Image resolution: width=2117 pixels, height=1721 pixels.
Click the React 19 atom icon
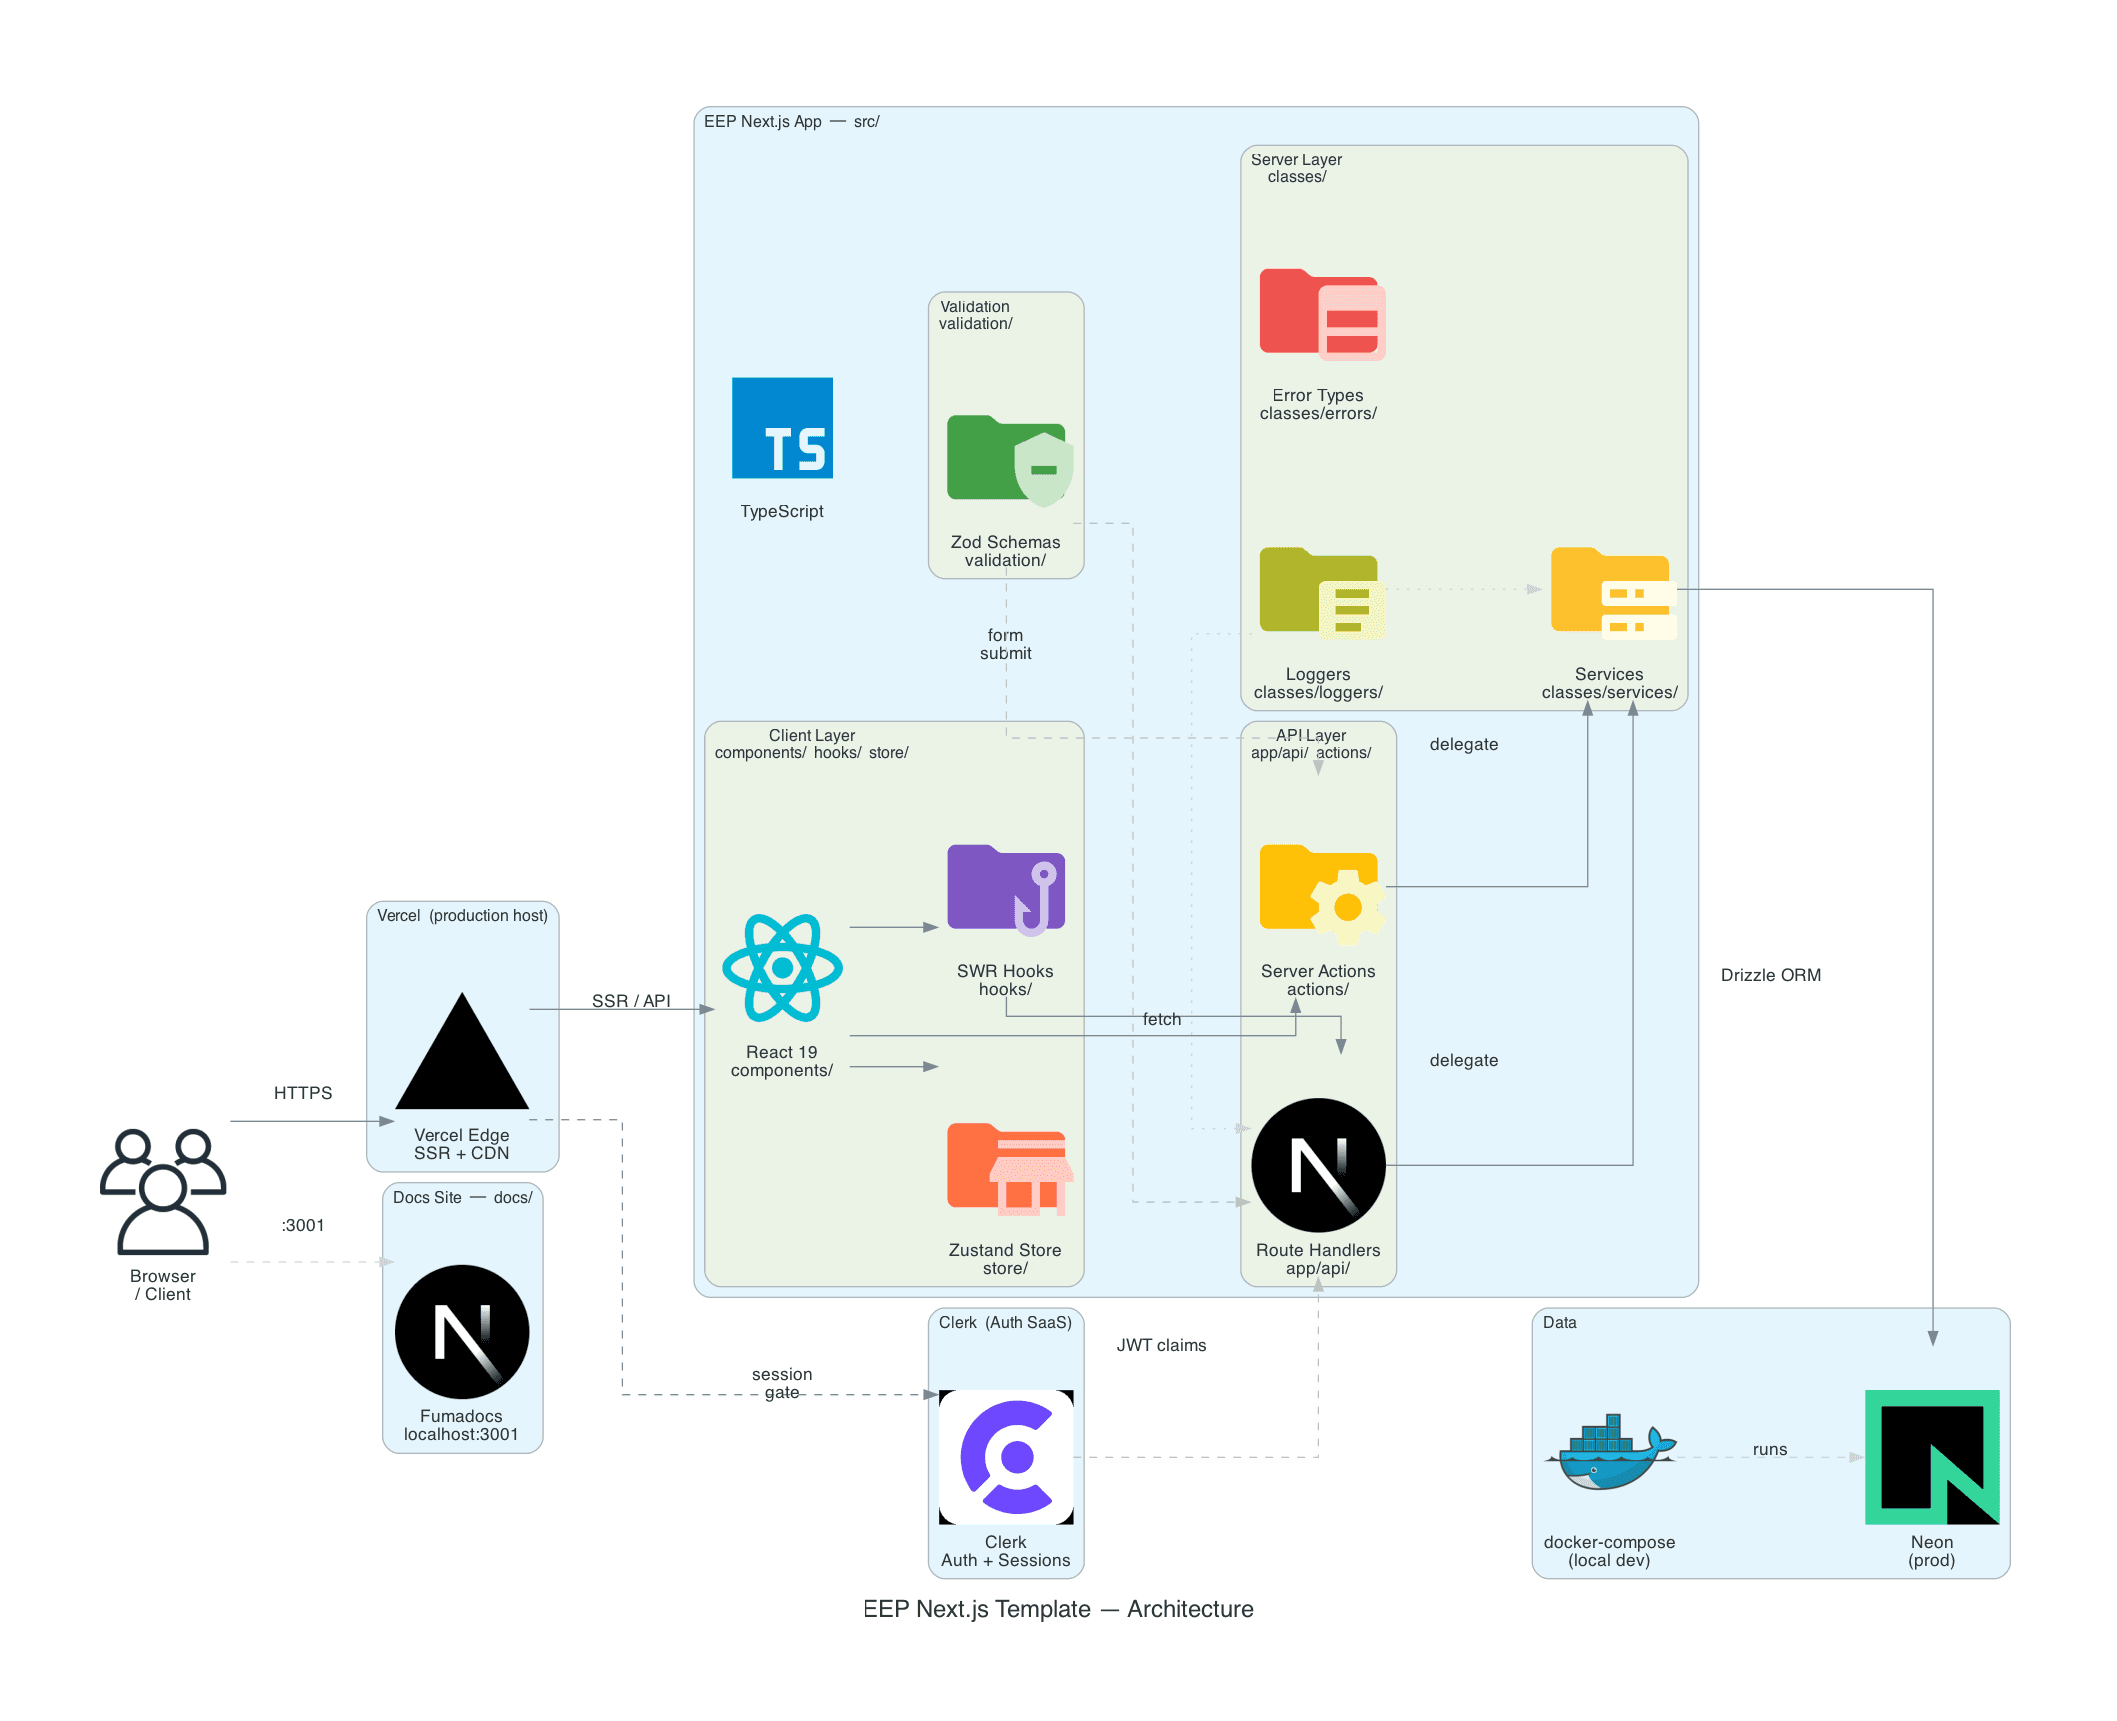pyautogui.click(x=782, y=968)
